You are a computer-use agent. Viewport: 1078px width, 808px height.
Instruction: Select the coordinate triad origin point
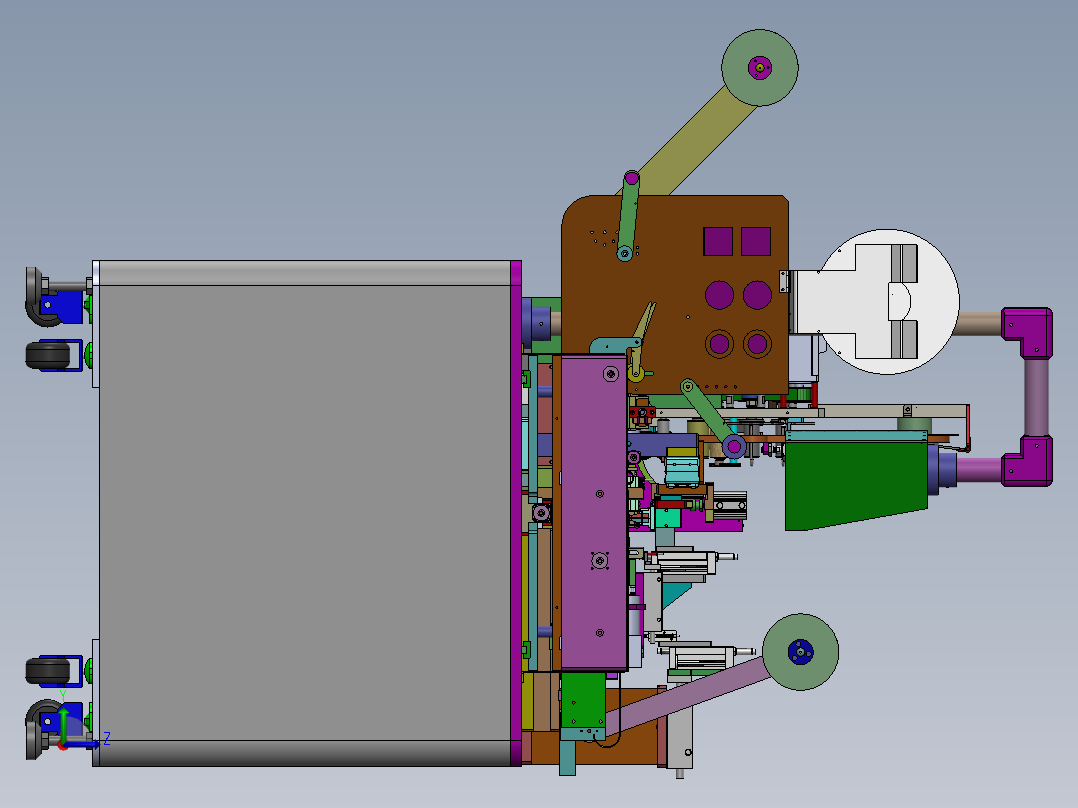[x=63, y=746]
